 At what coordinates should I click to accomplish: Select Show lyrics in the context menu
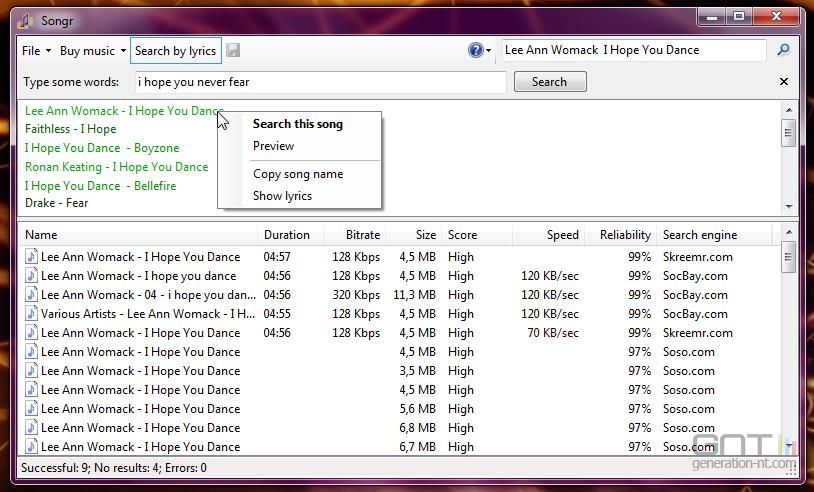[282, 196]
